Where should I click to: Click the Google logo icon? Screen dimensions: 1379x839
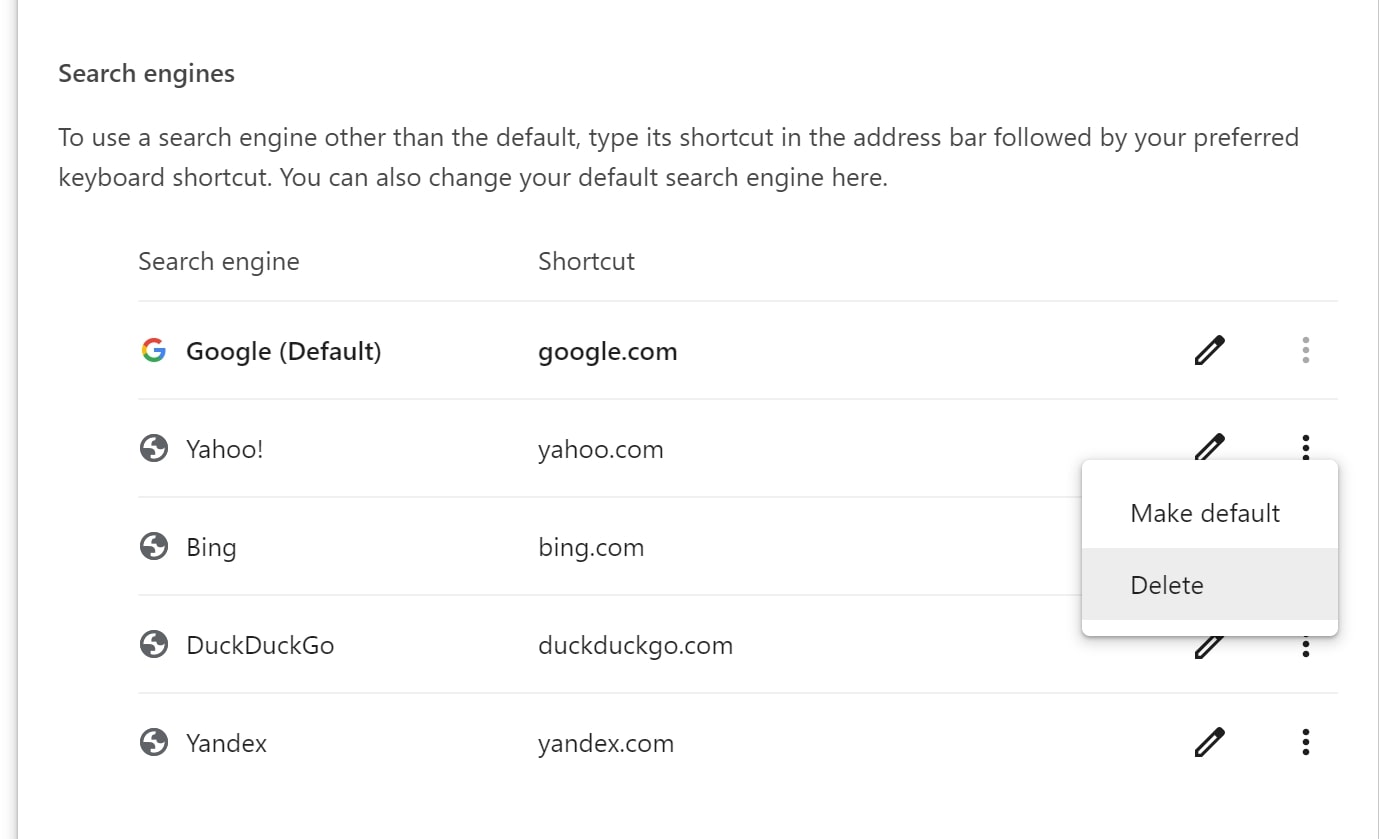[153, 350]
